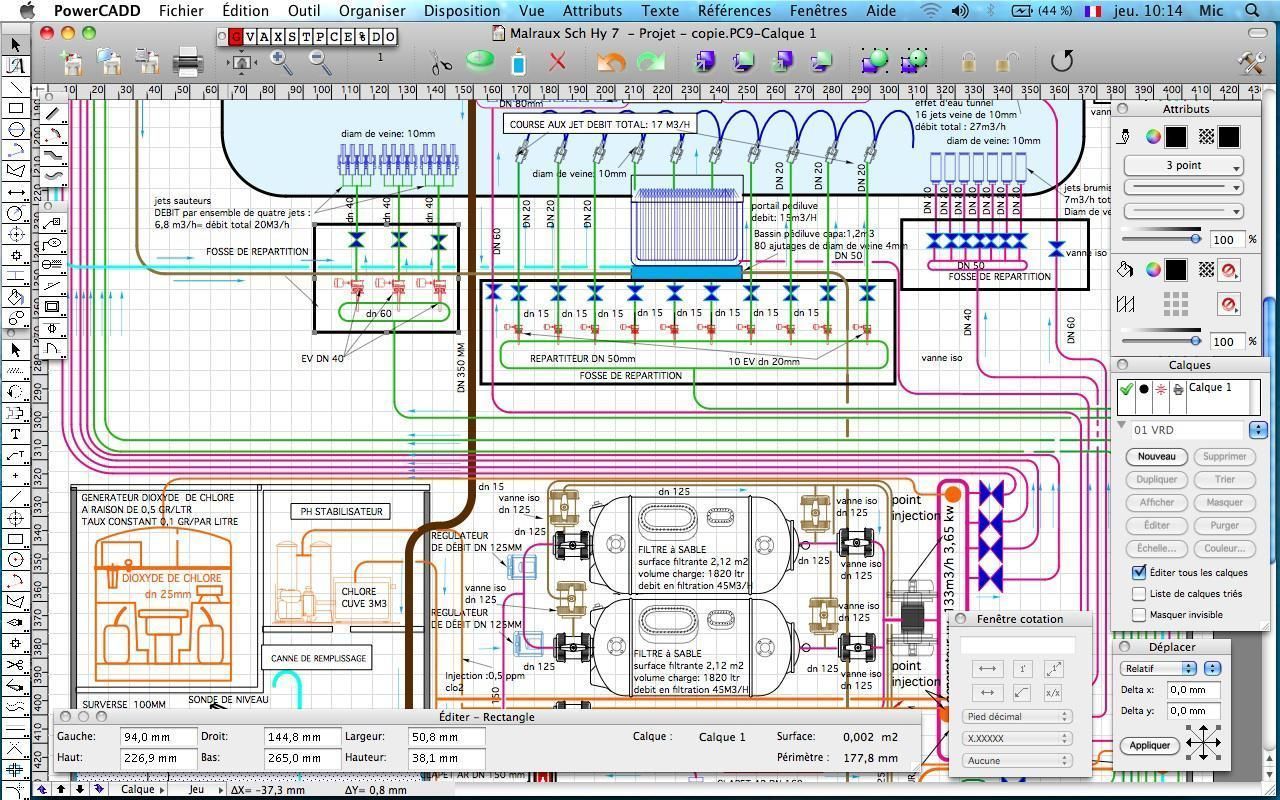Open the '01 VRD' layer group dropdown
This screenshot has width=1280, height=800.
pos(1258,430)
